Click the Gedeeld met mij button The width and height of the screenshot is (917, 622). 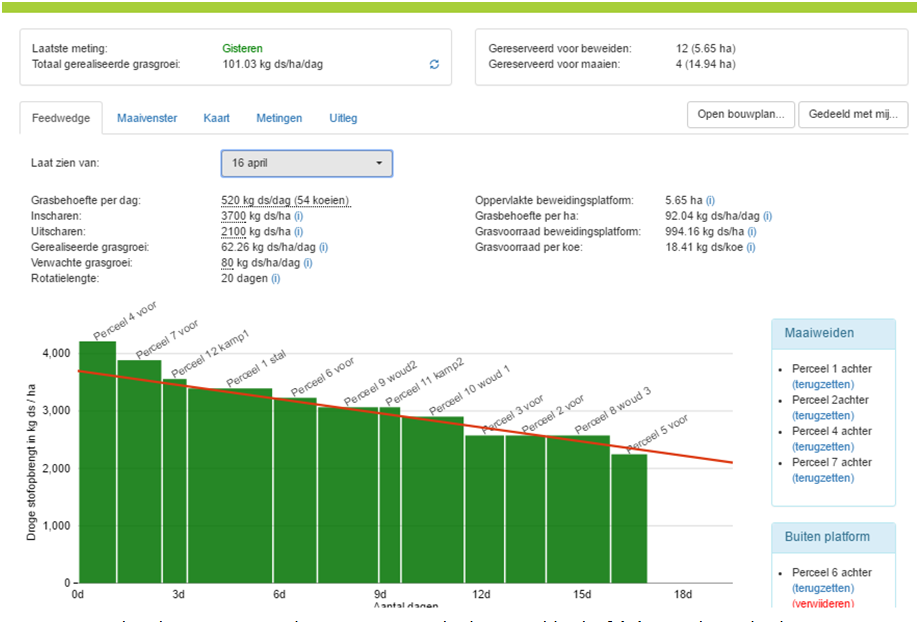pos(852,114)
